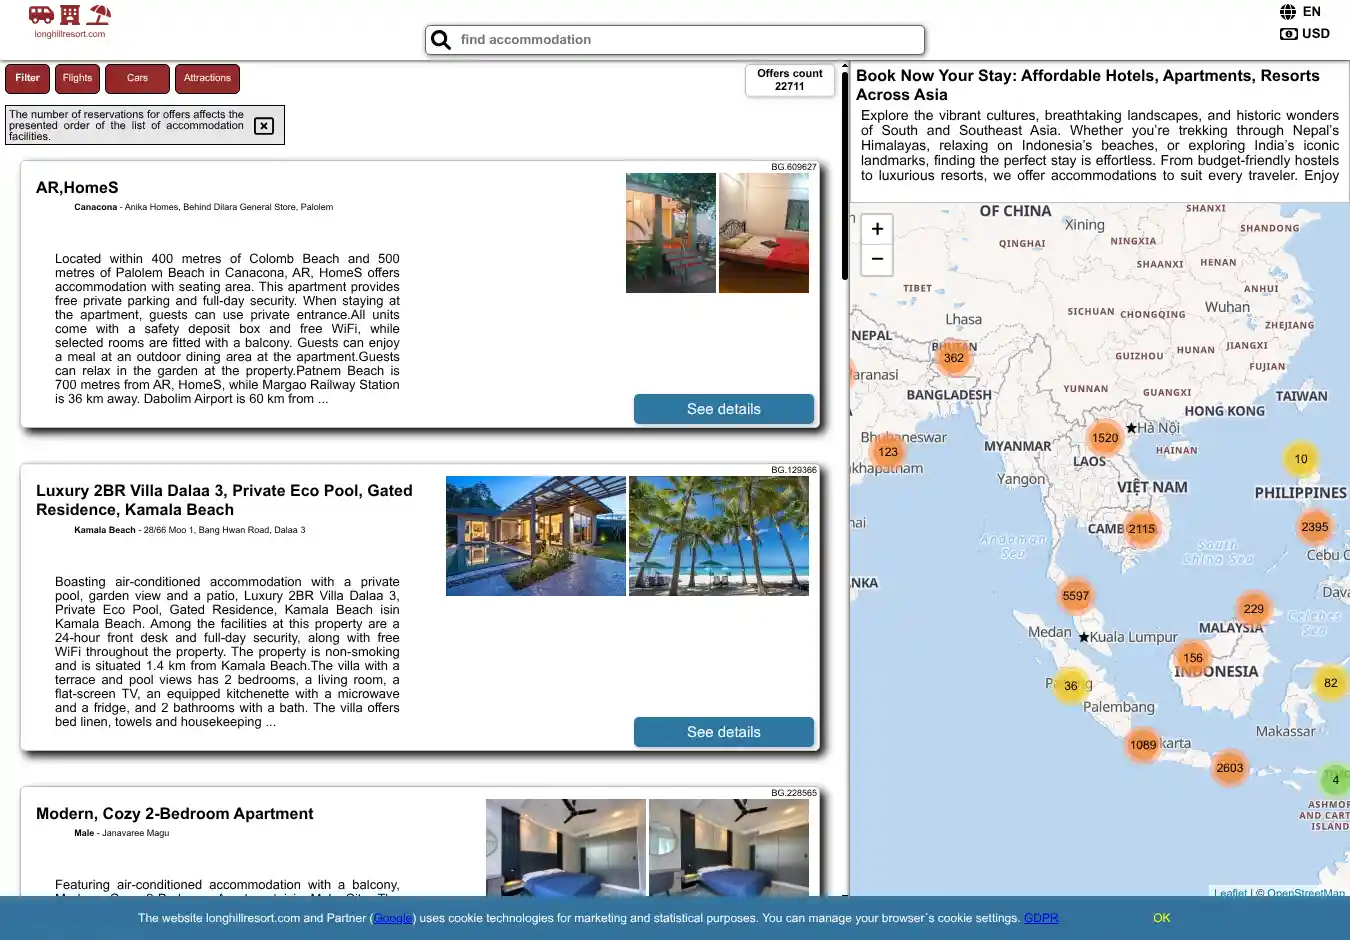Image resolution: width=1350 pixels, height=940 pixels.
Task: Click the 2603 cluster near Java
Action: pyautogui.click(x=1230, y=768)
